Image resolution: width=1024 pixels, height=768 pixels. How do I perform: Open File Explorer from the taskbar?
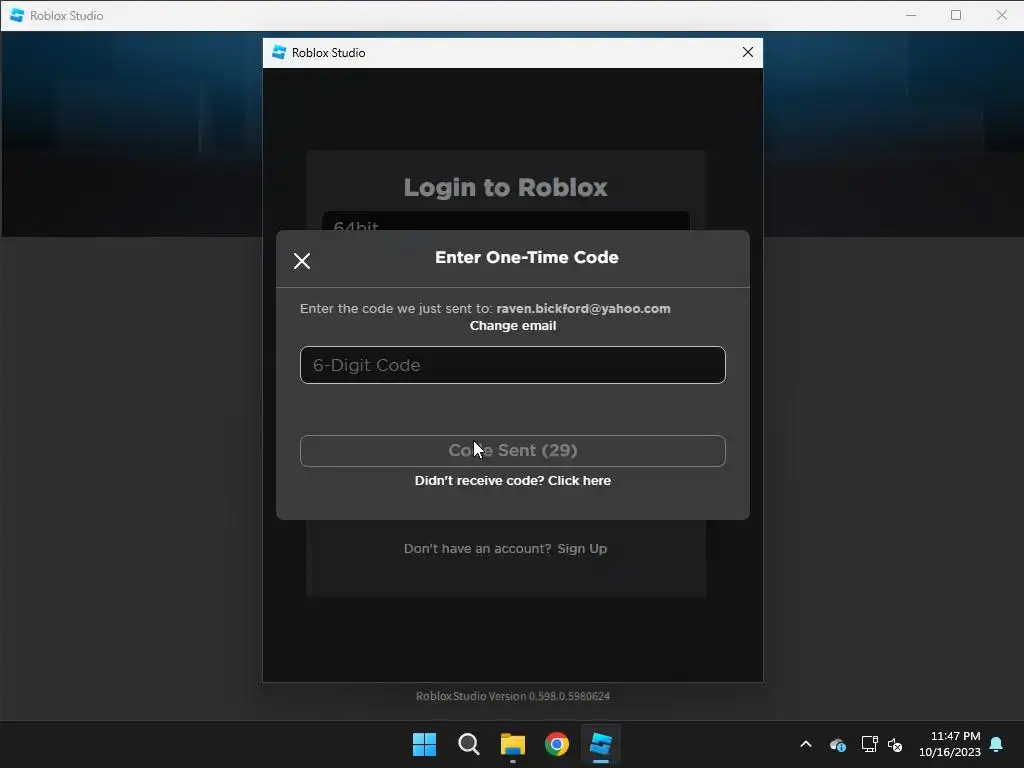[x=513, y=744]
